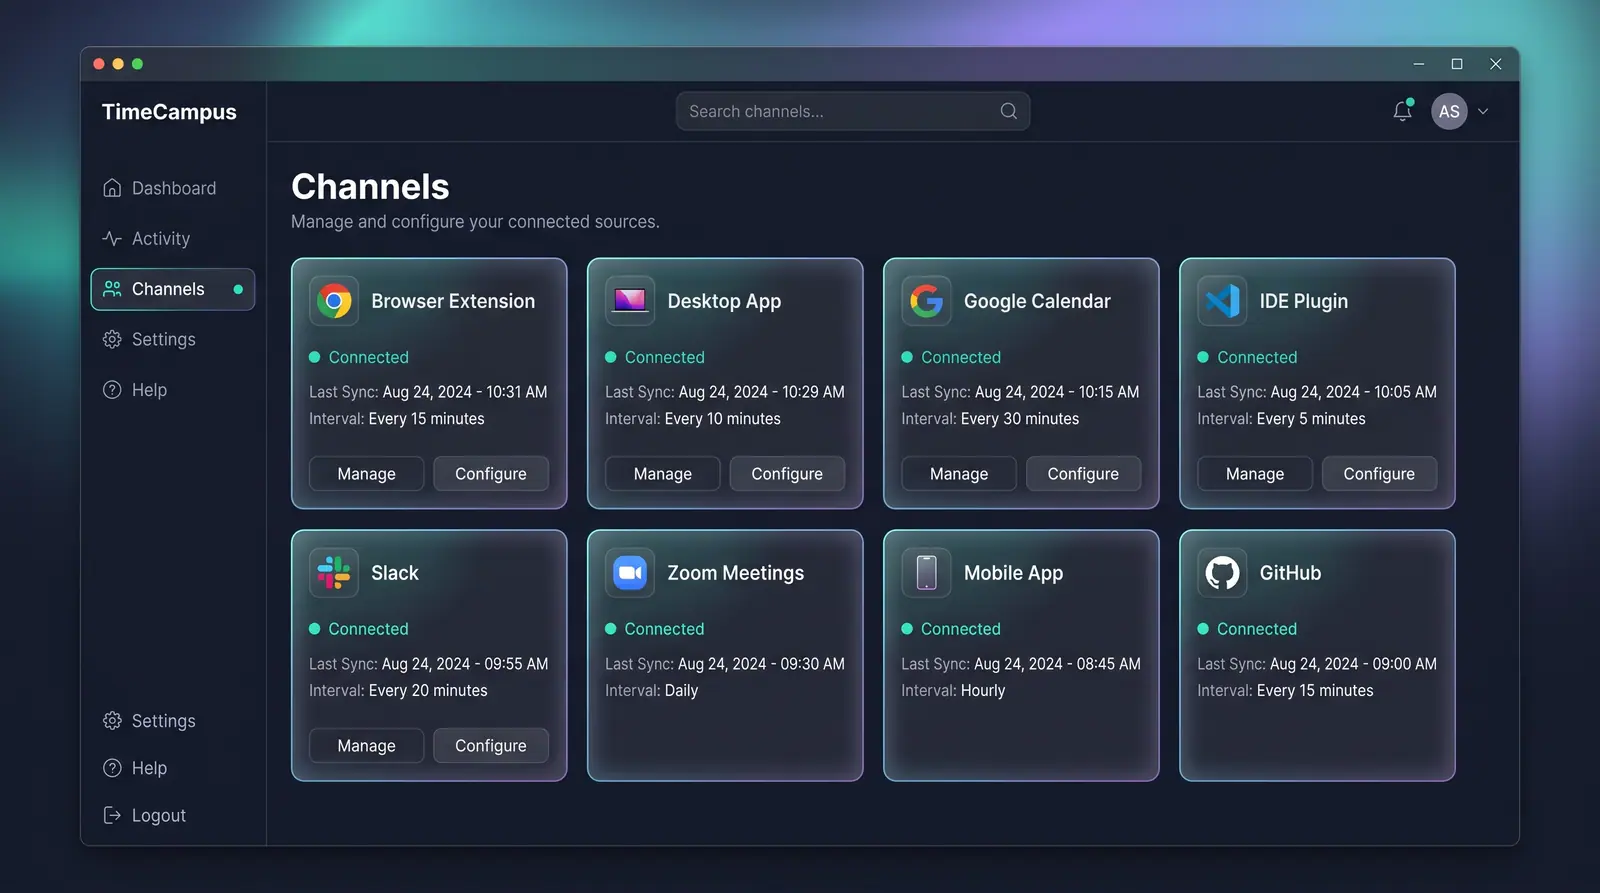Click 'Interval: Every 15 minutes' on Browser Extension
Viewport: 1600px width, 893px height.
point(397,419)
